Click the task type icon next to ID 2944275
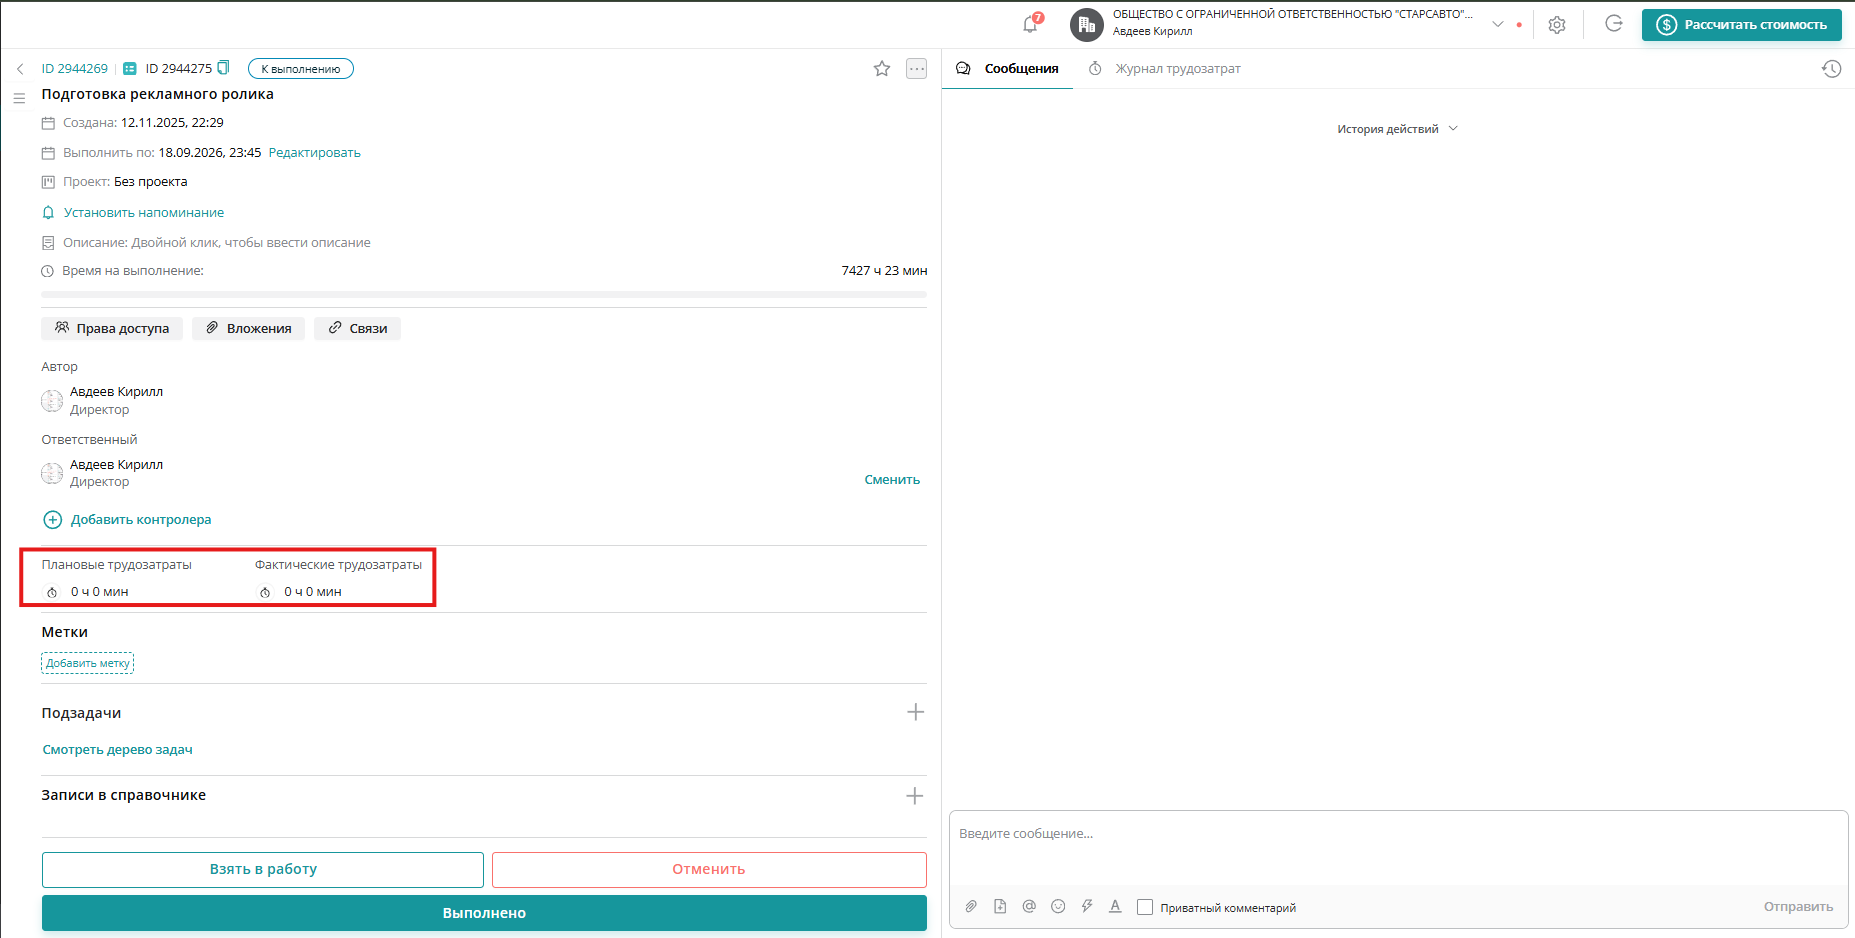This screenshot has height=938, width=1855. (130, 69)
